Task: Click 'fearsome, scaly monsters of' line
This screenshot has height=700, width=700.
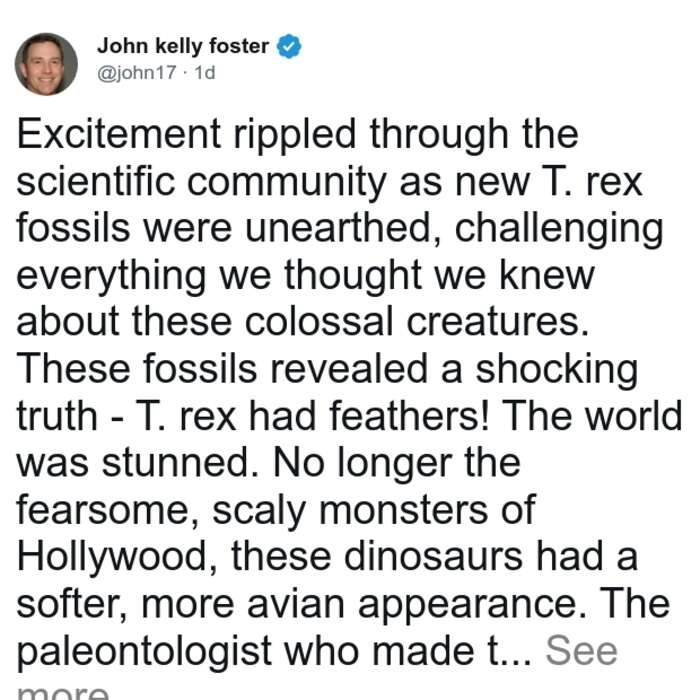Action: click(x=275, y=510)
